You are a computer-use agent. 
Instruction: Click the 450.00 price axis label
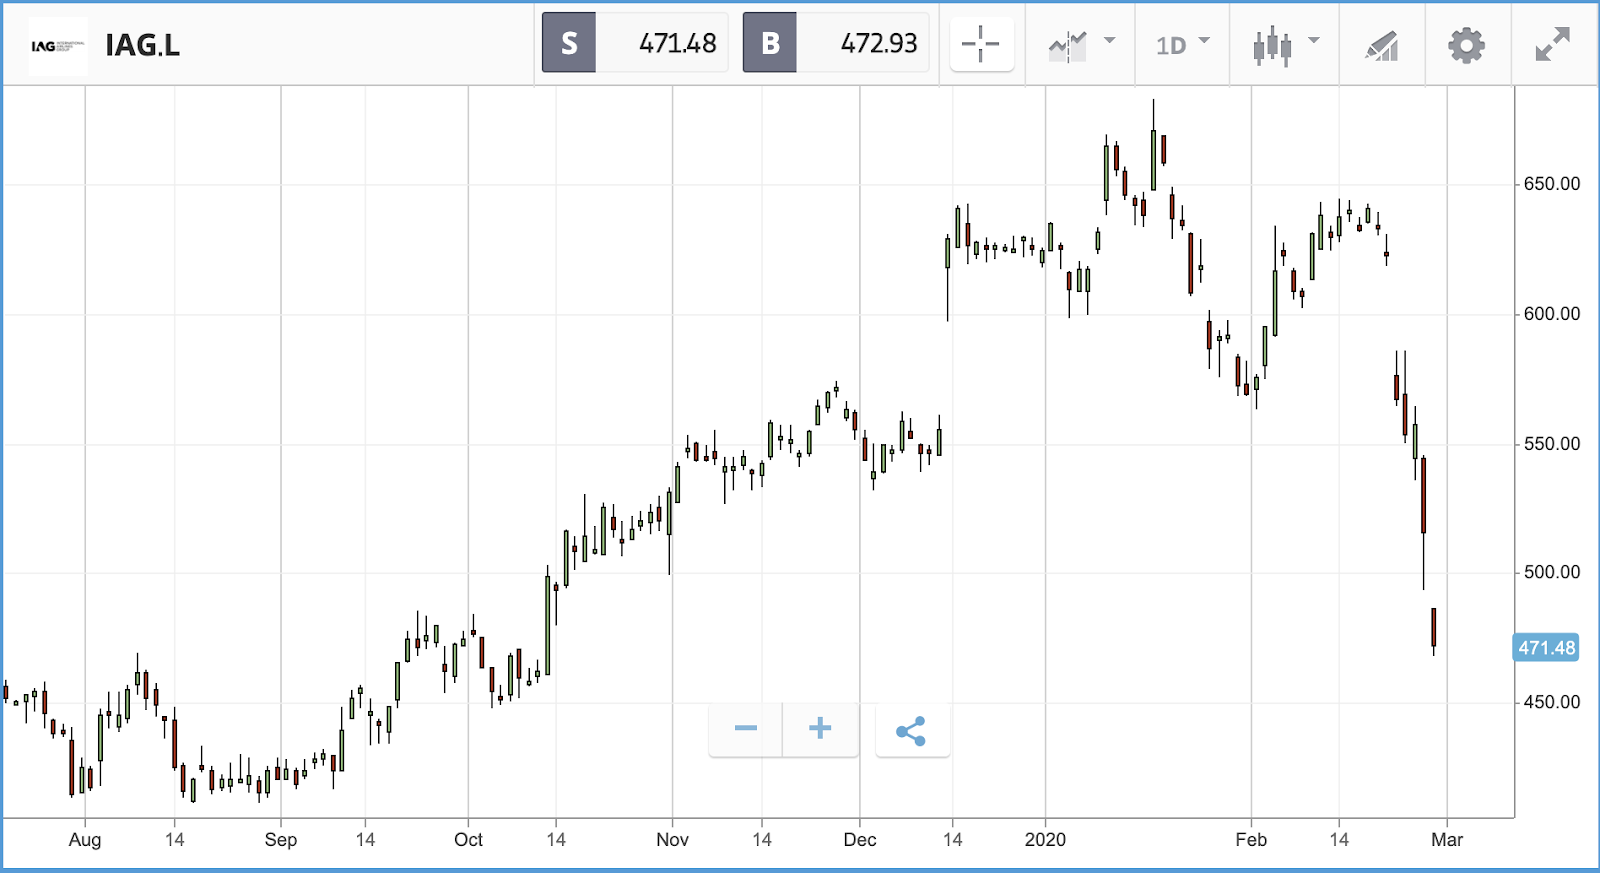click(1552, 702)
